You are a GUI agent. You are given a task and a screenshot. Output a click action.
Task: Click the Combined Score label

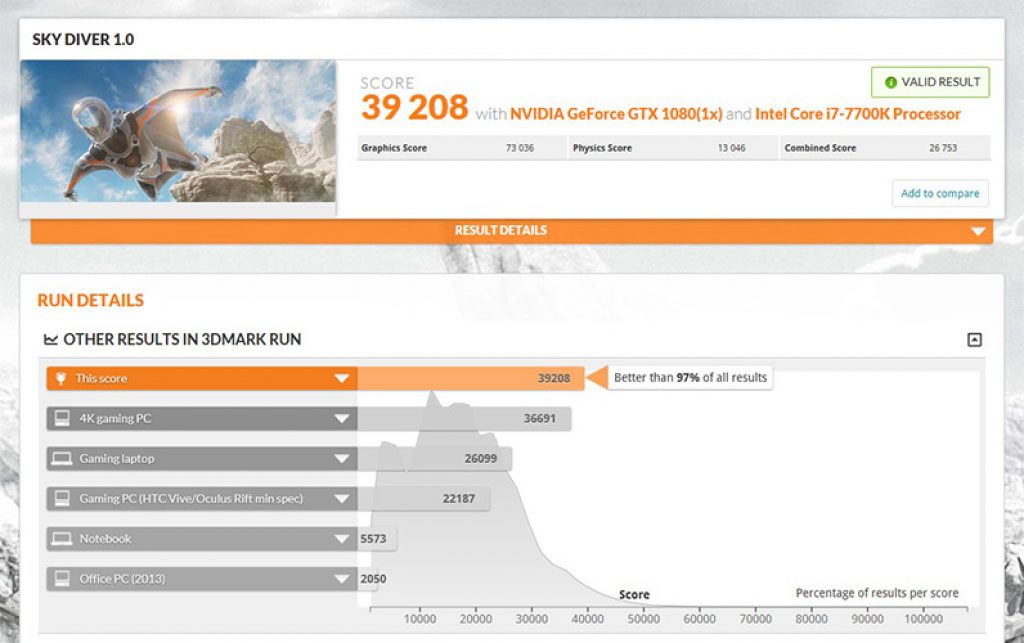(820, 148)
